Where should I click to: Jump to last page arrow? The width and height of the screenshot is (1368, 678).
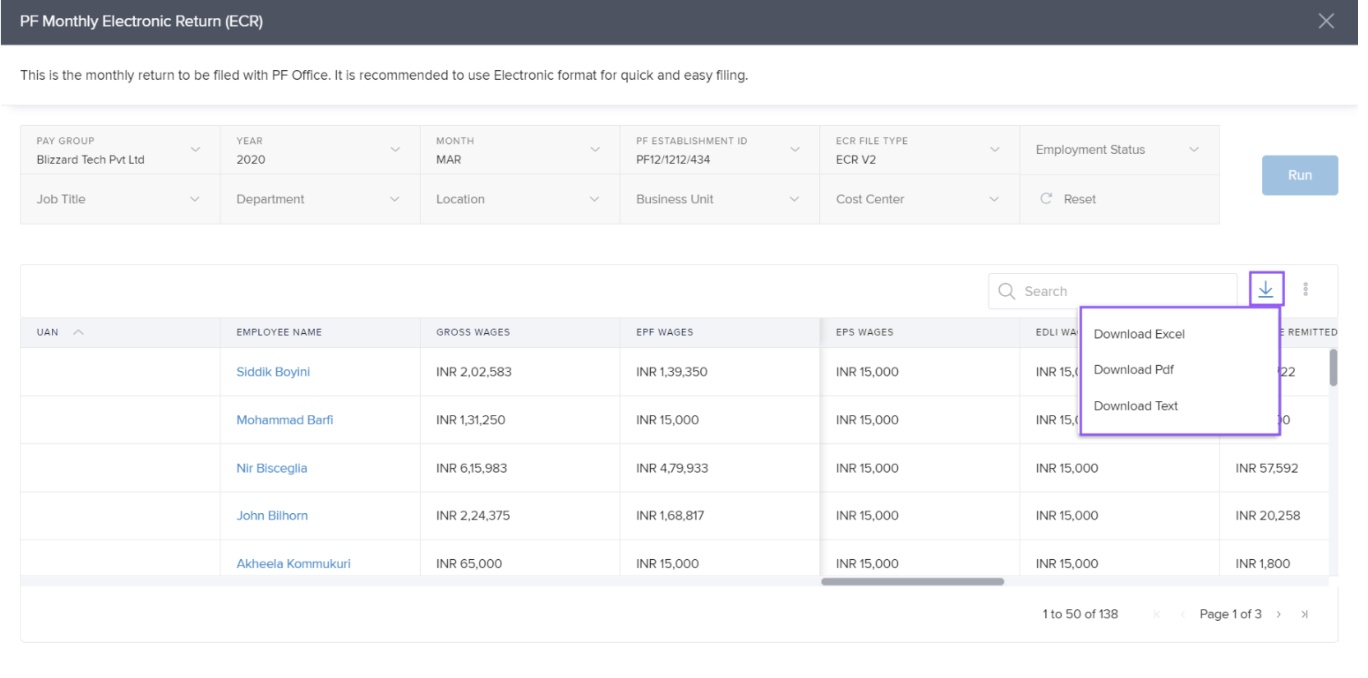click(1304, 614)
